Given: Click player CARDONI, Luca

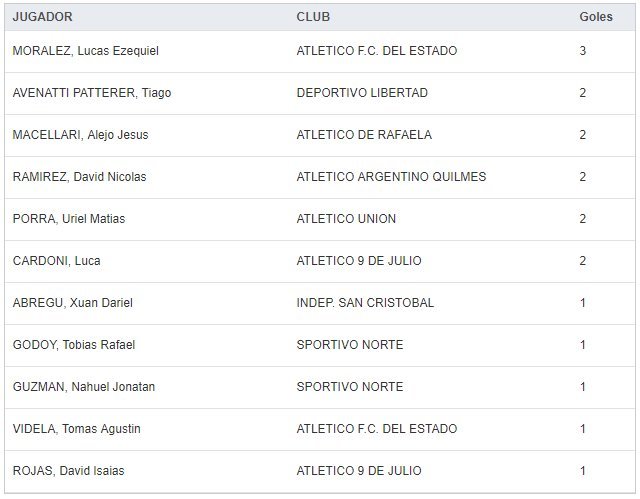Looking at the screenshot, I should coord(56,261).
